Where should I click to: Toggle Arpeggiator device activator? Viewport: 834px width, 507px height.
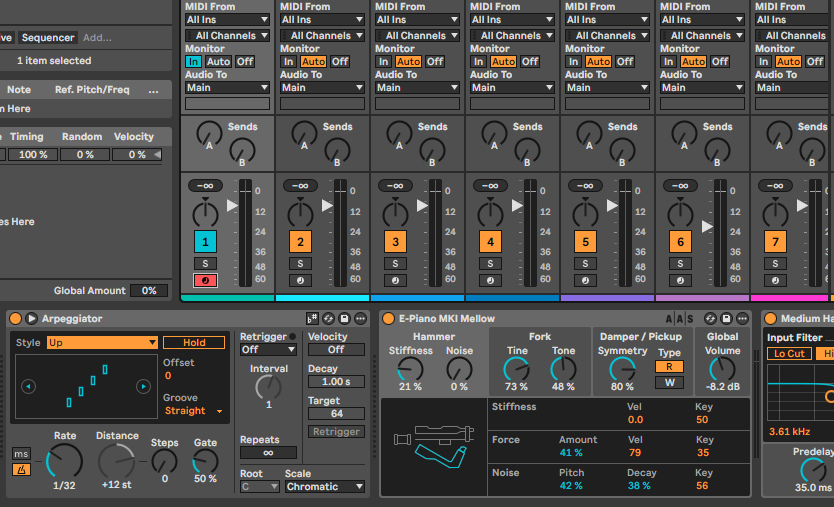click(15, 319)
